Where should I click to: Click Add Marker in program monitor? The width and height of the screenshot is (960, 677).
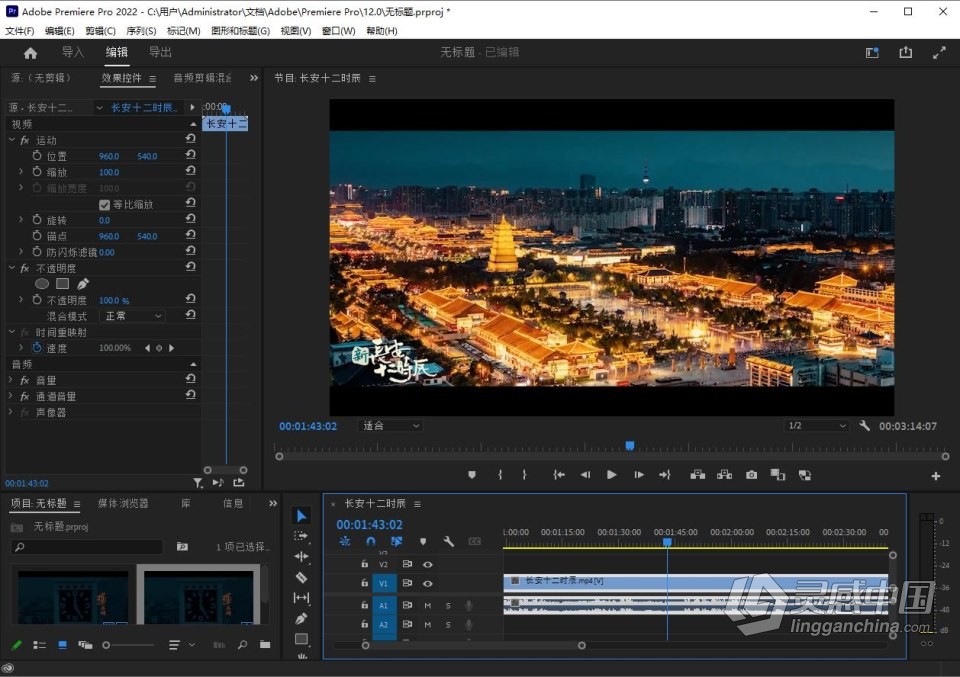[x=471, y=475]
